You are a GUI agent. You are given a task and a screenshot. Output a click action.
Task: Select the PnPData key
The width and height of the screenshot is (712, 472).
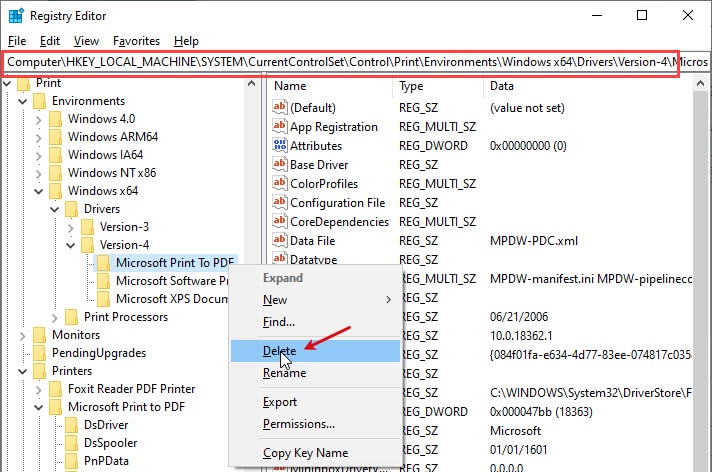106,461
